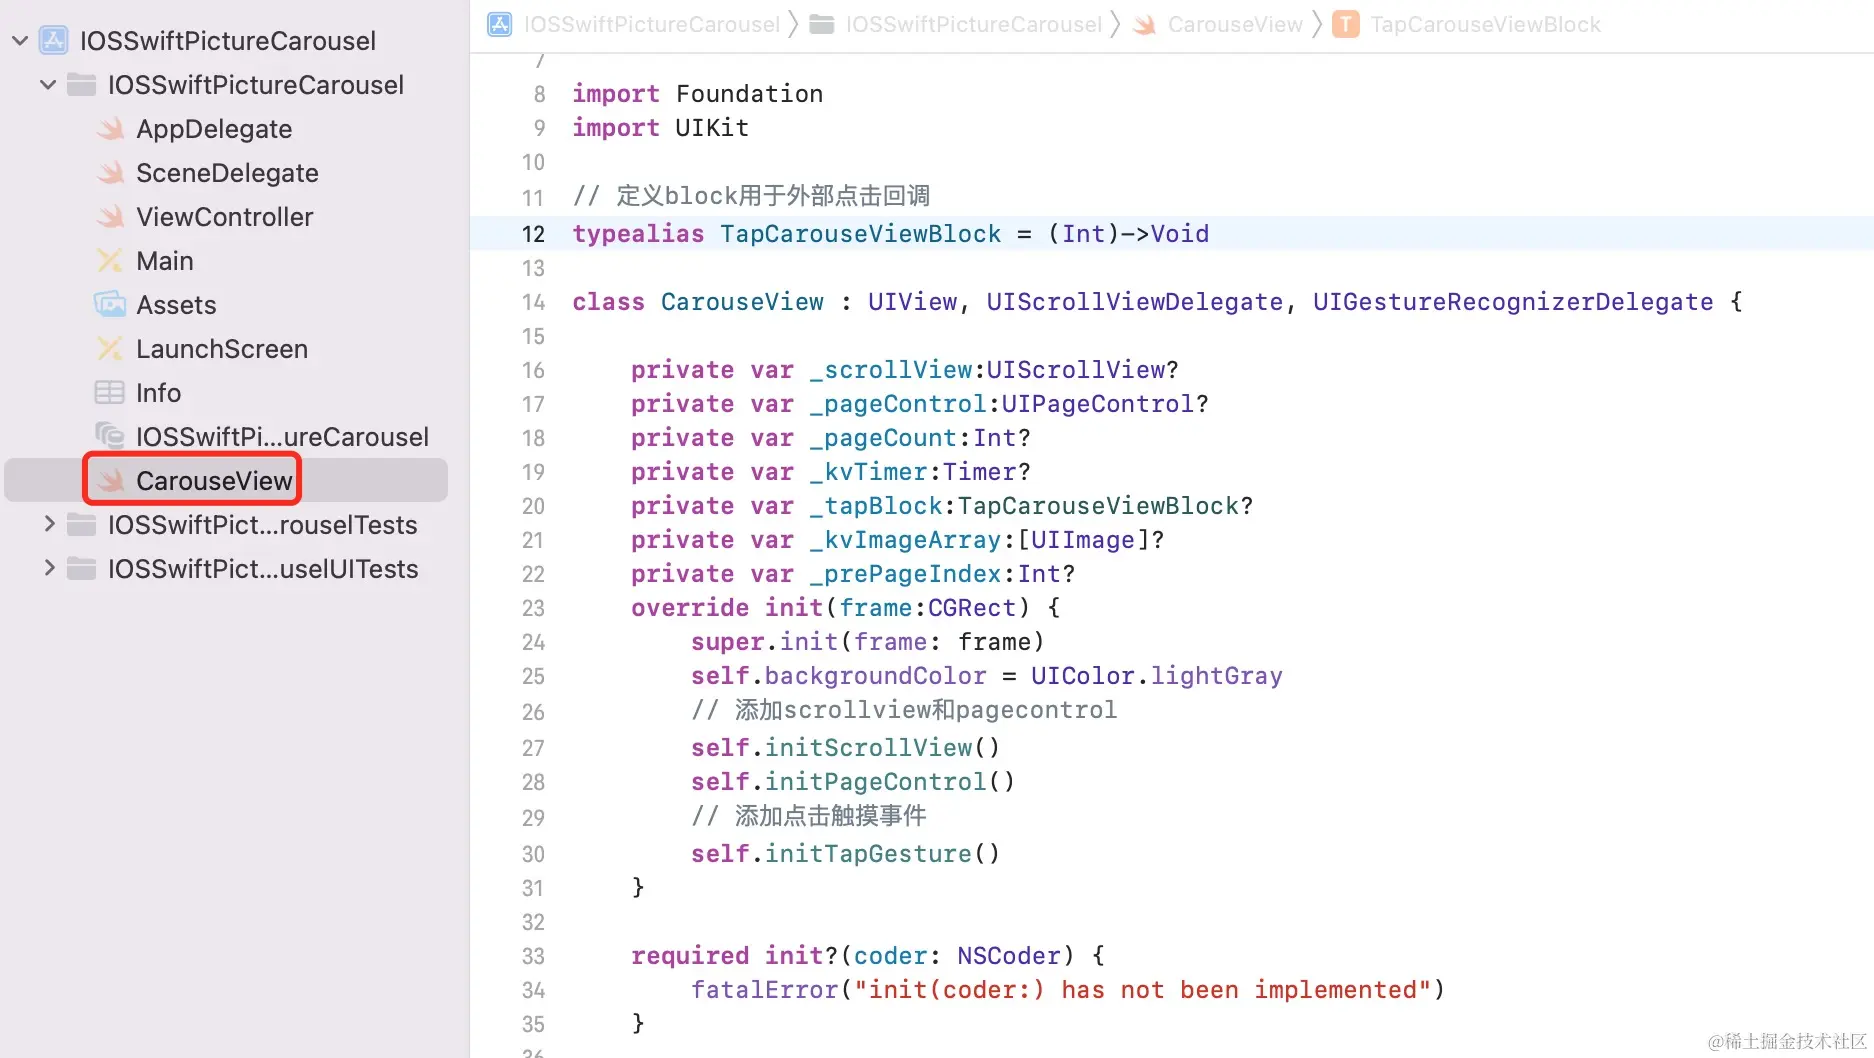Select the IOSSwiftPictureCarousel group in navigator
This screenshot has width=1874, height=1058.
click(x=256, y=85)
